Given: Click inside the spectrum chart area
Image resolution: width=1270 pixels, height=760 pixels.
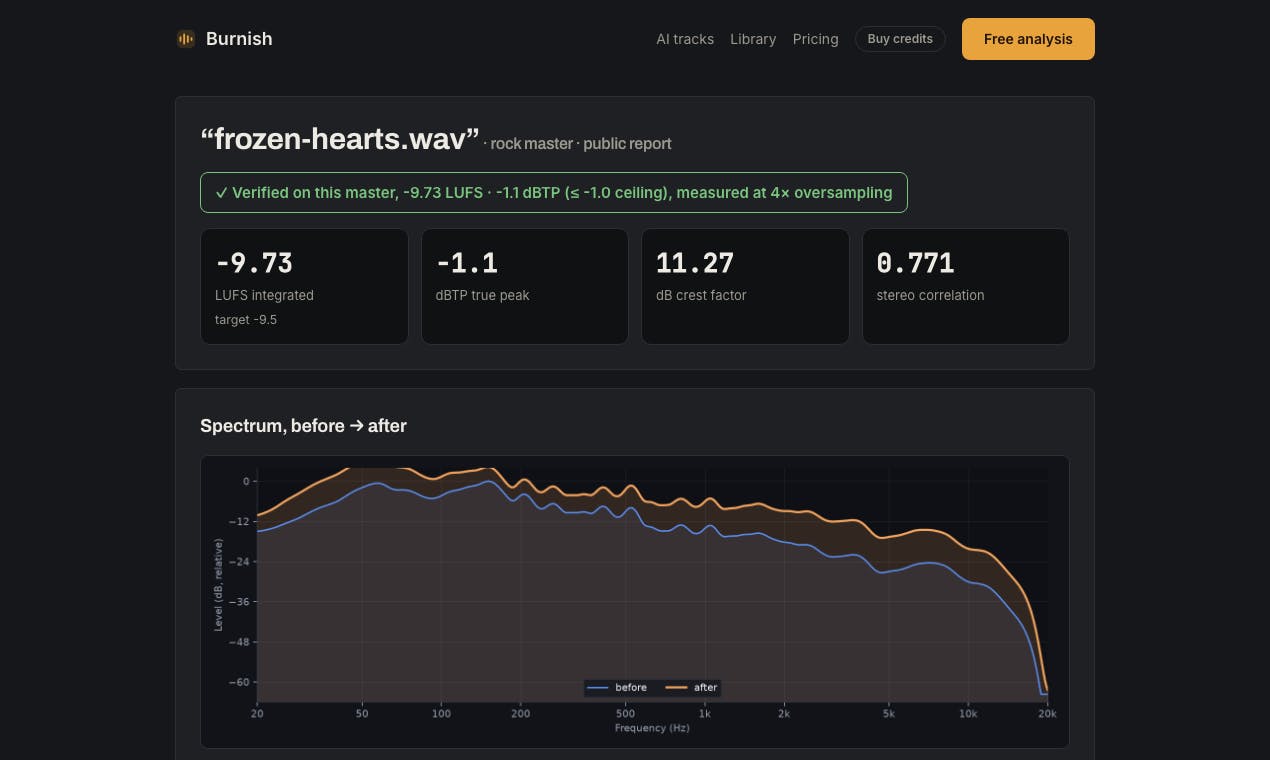Looking at the screenshot, I should 652,585.
